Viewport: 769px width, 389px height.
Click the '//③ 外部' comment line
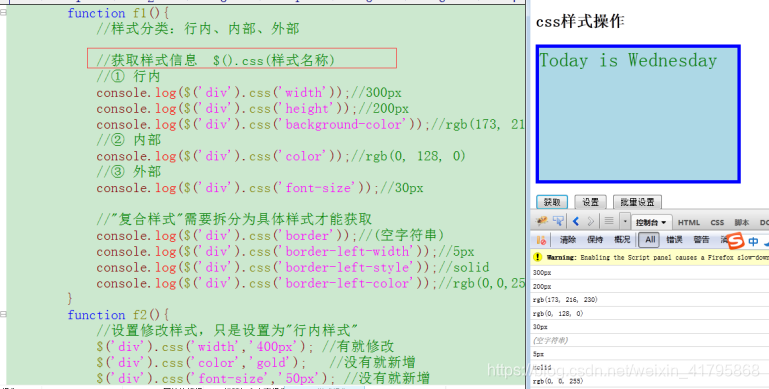[x=128, y=172]
